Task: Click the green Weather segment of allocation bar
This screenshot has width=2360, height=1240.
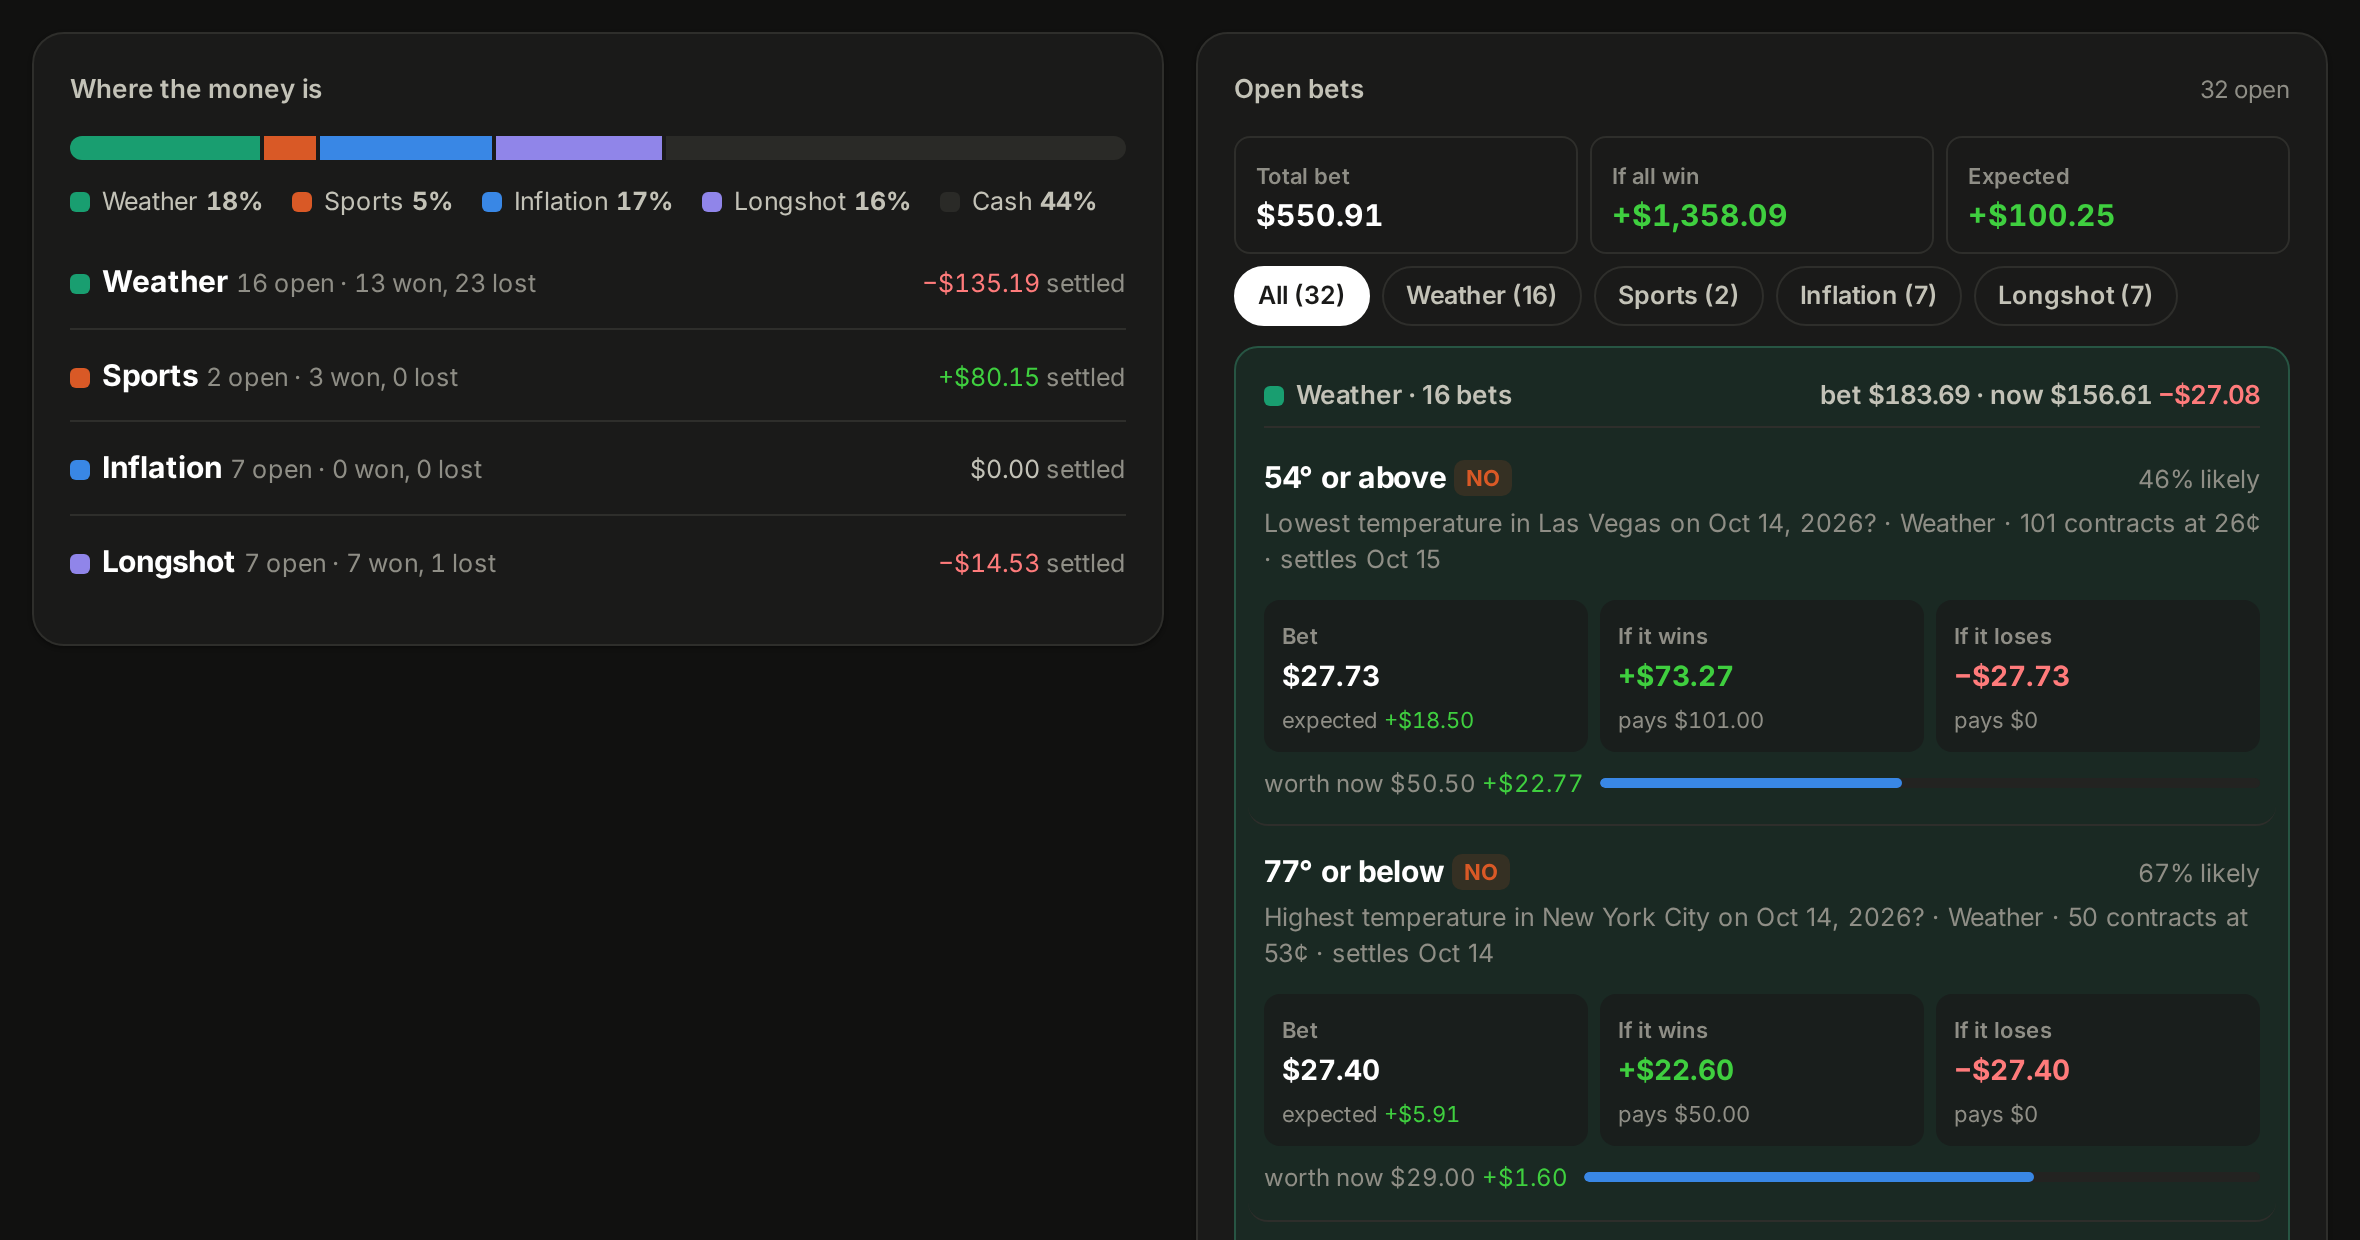Action: [165, 148]
